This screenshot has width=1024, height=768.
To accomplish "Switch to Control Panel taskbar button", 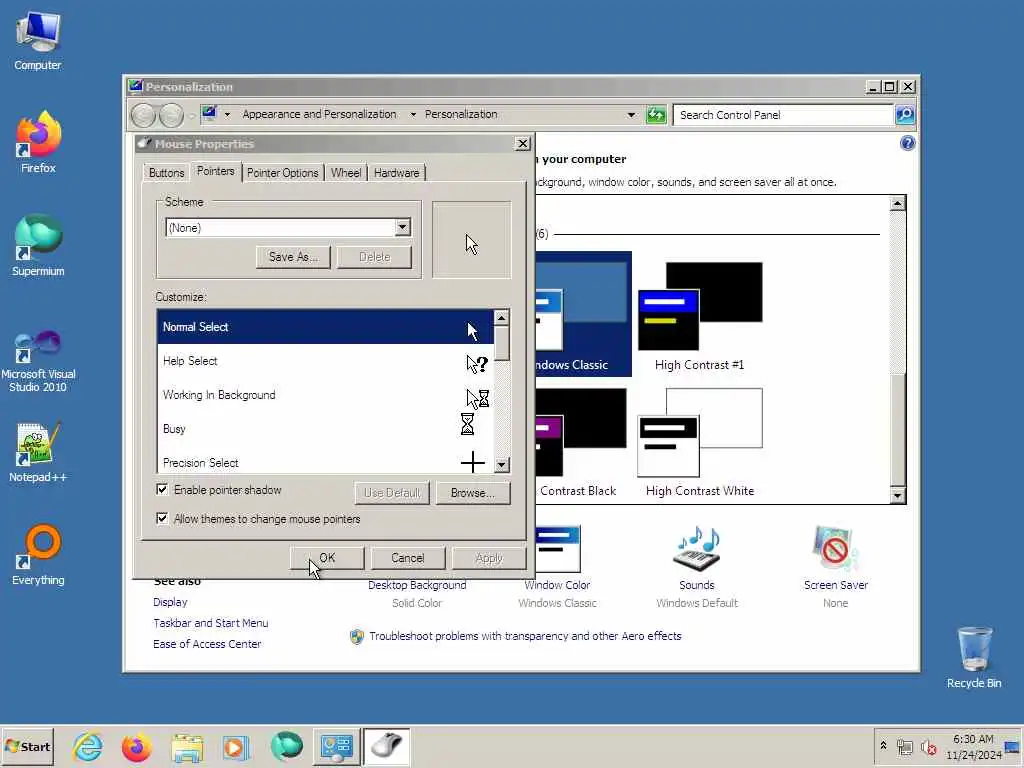I will click(x=336, y=746).
